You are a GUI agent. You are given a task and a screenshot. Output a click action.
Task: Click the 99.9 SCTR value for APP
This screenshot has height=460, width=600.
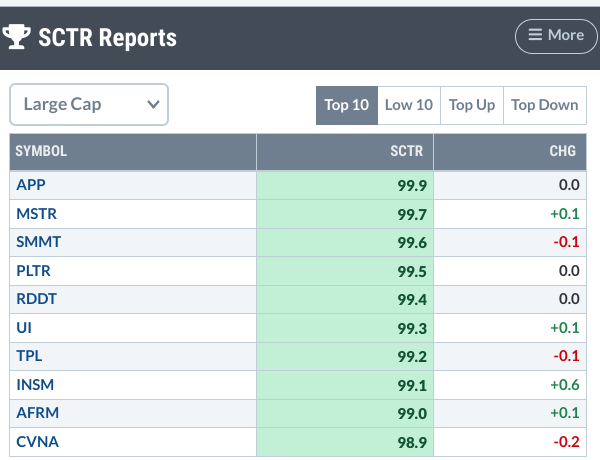coord(412,186)
